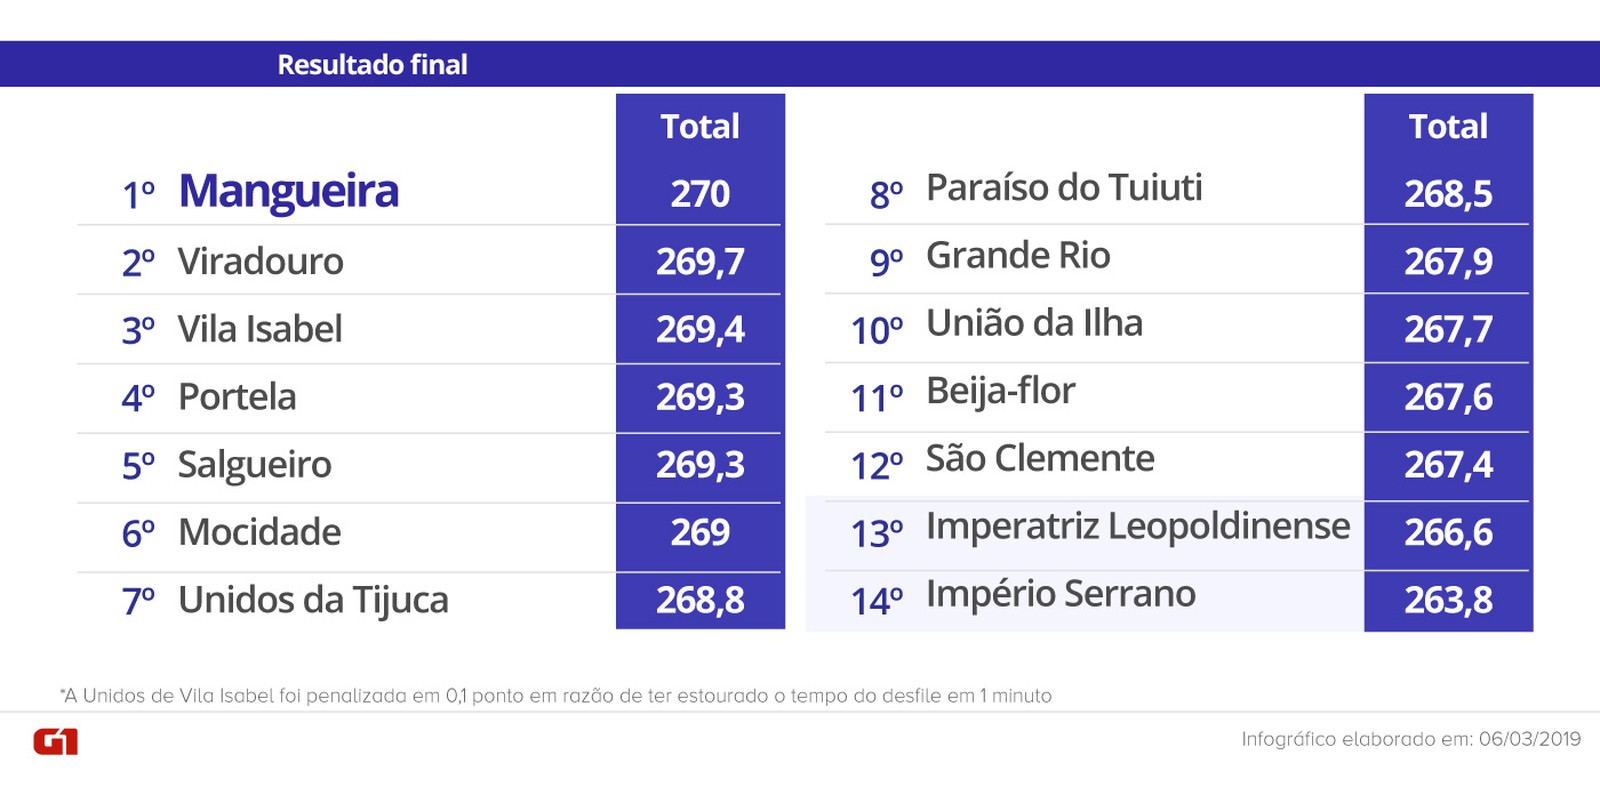Click Viradouro's total 269,7

pos(700,262)
